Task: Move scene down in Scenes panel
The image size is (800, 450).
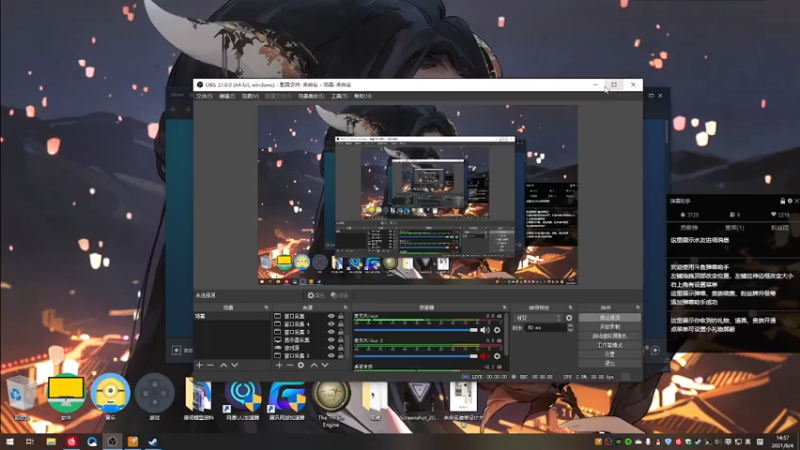Action: coord(235,365)
